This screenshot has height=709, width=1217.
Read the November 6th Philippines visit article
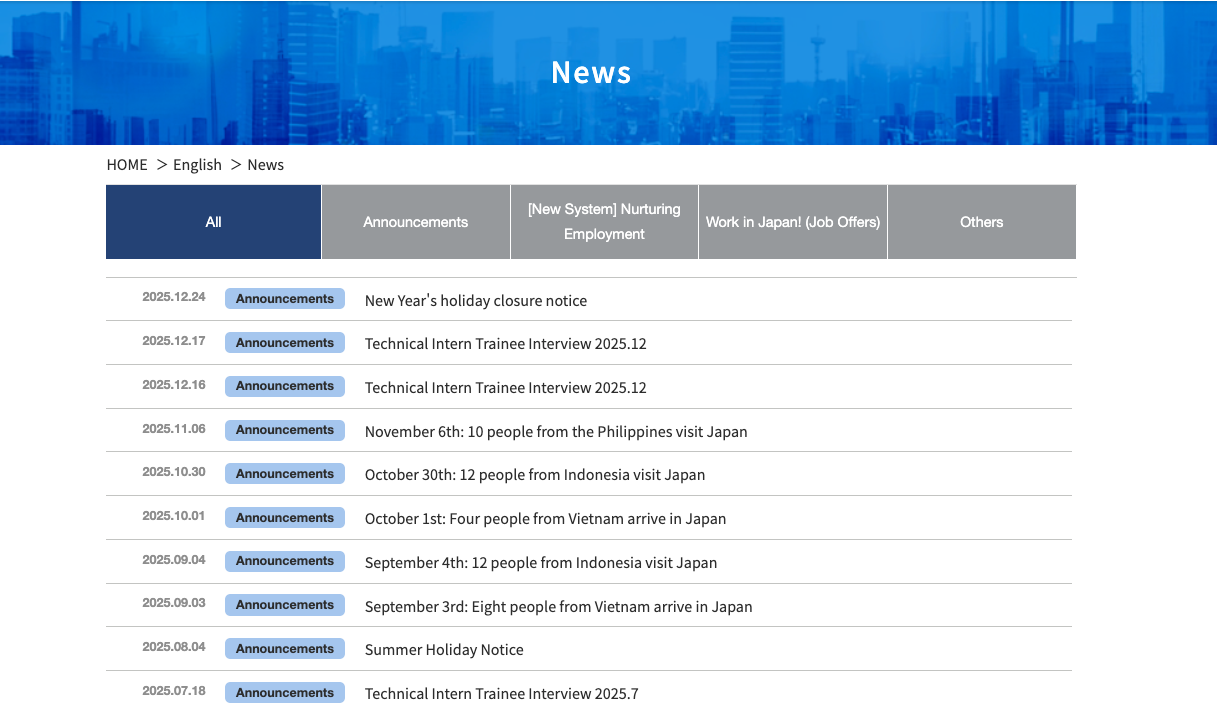(x=556, y=432)
